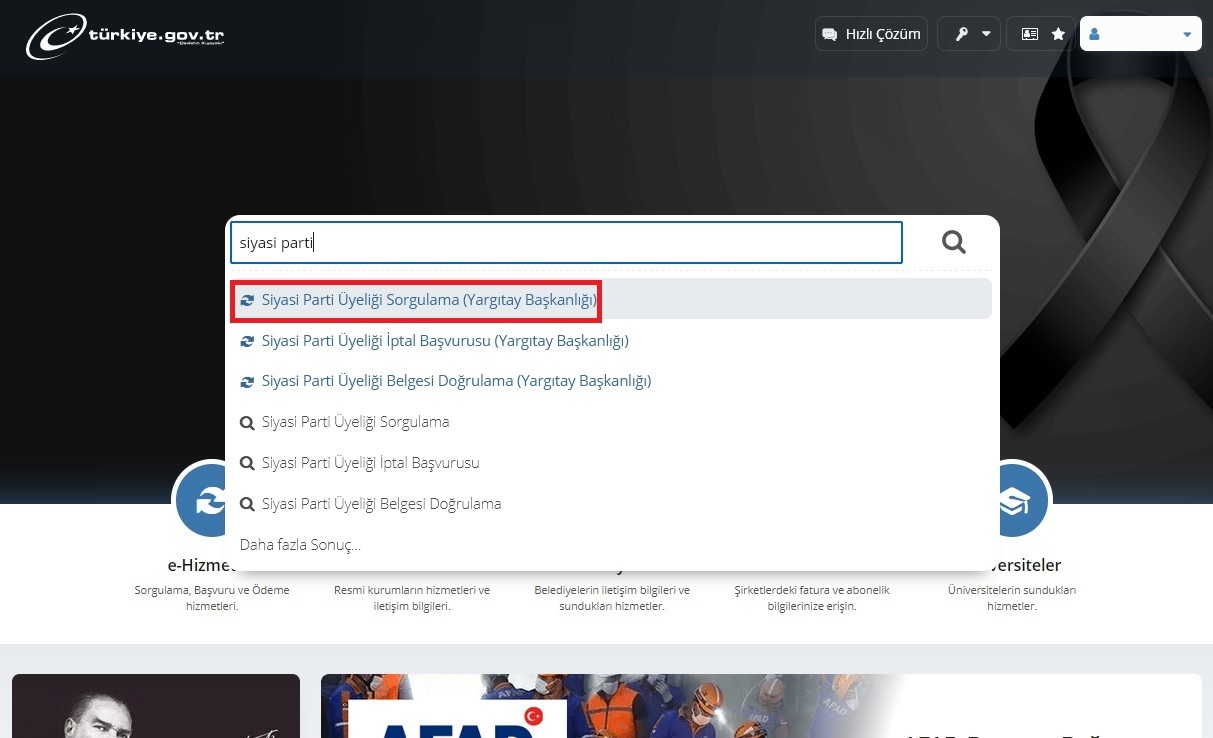Click the magnifier search button

pos(954,242)
